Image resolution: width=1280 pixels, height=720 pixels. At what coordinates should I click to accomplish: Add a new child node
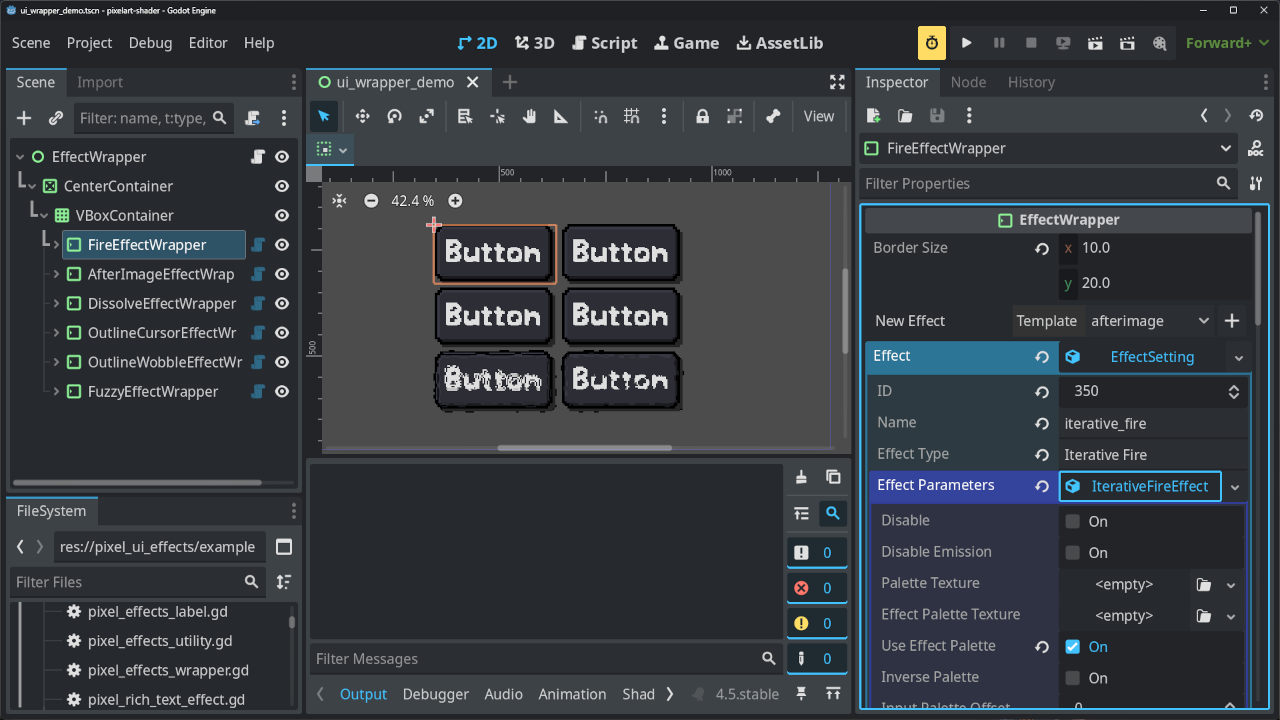[x=24, y=118]
